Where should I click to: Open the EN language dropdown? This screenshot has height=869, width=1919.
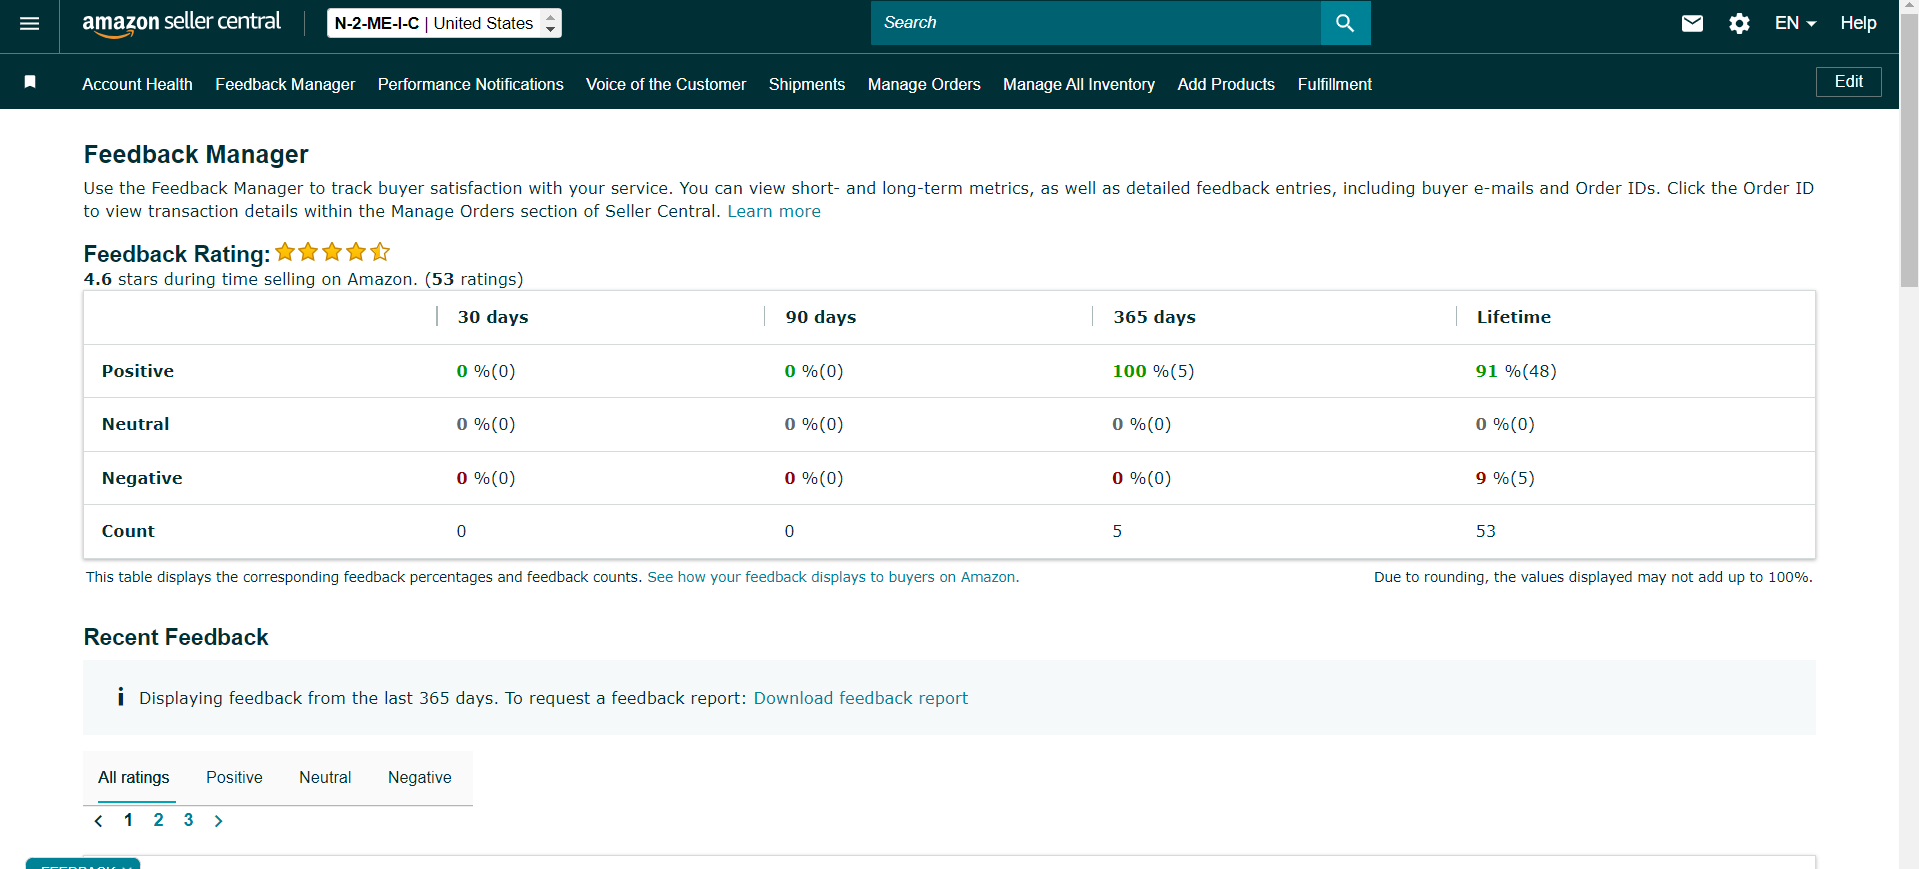[x=1795, y=23]
